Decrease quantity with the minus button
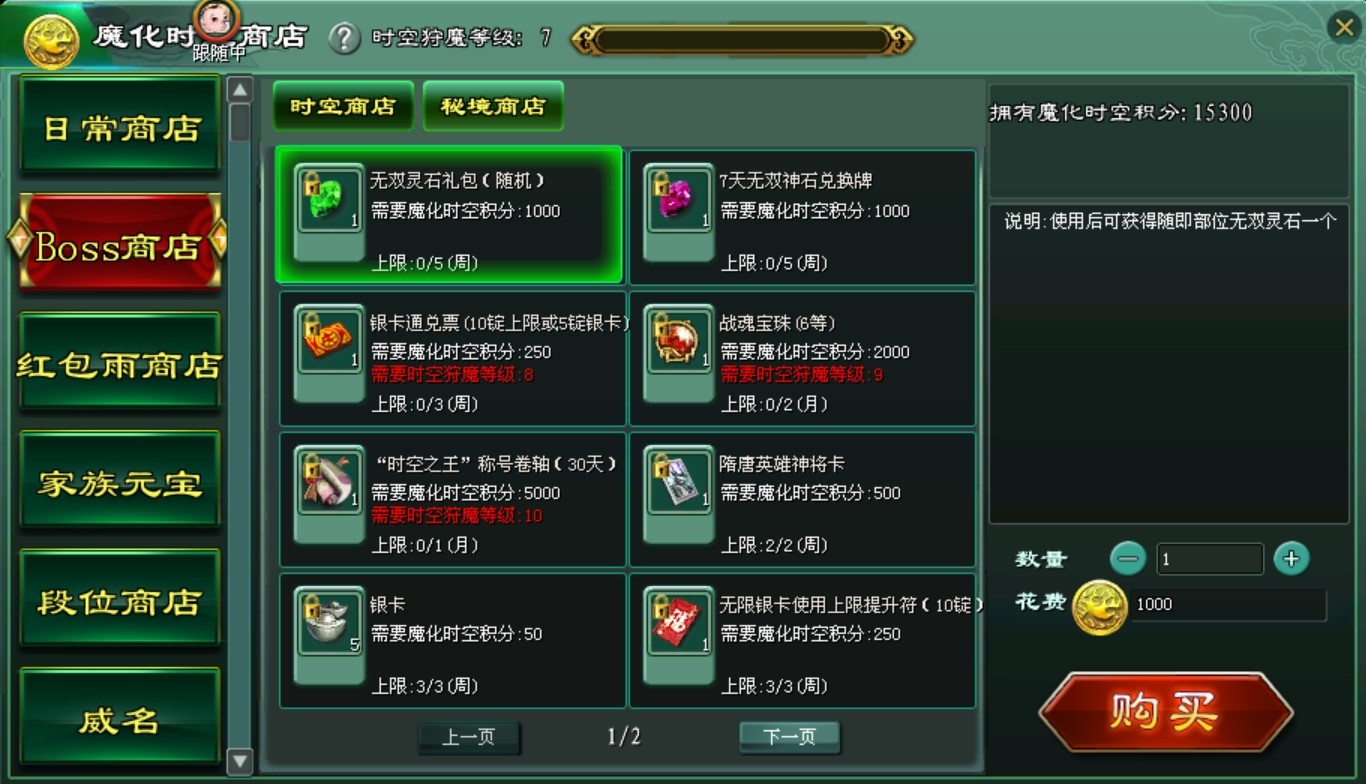The image size is (1366, 784). (x=1128, y=559)
